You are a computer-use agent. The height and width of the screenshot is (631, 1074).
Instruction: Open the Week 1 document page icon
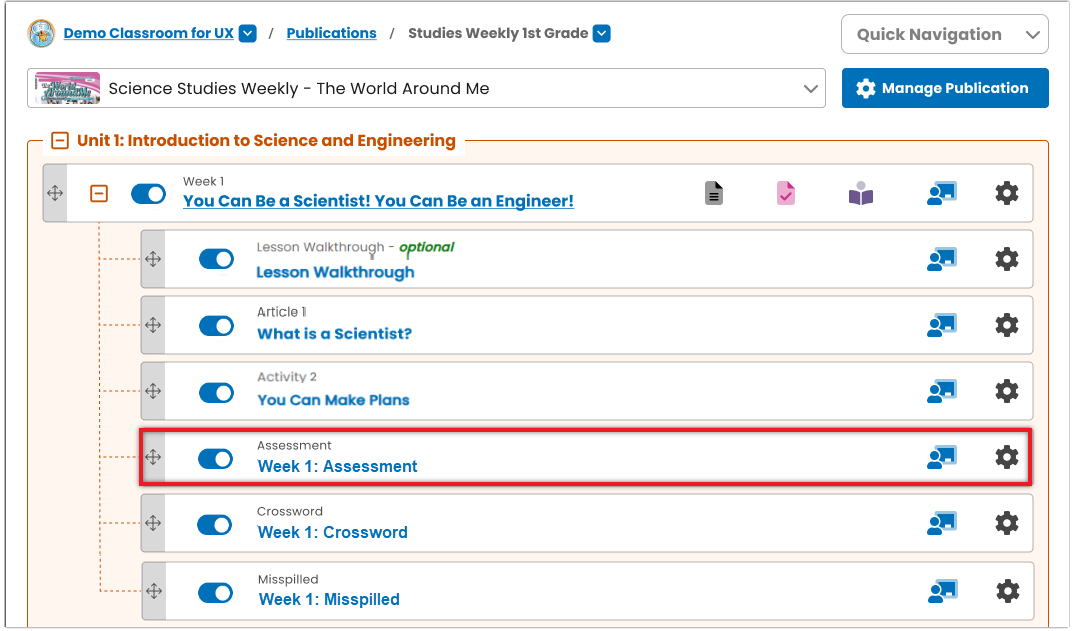[714, 194]
